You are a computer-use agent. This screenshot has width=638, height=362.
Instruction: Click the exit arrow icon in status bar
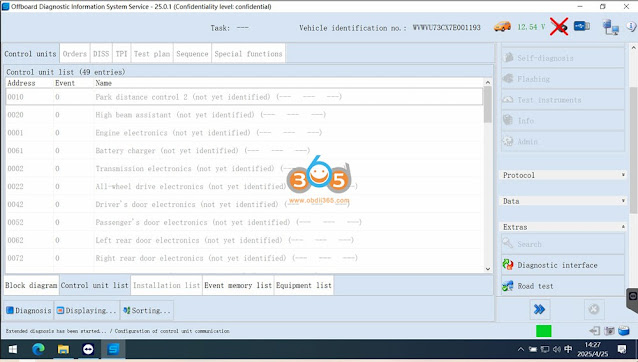594,331
